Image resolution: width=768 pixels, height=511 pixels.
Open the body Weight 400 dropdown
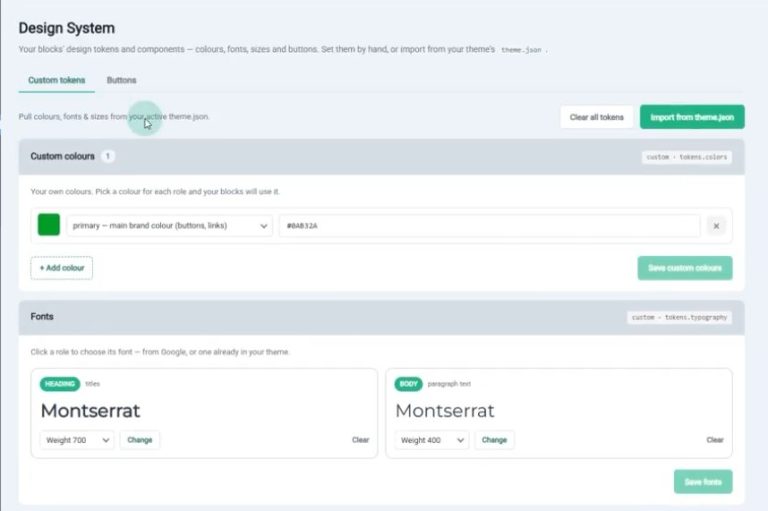click(432, 440)
